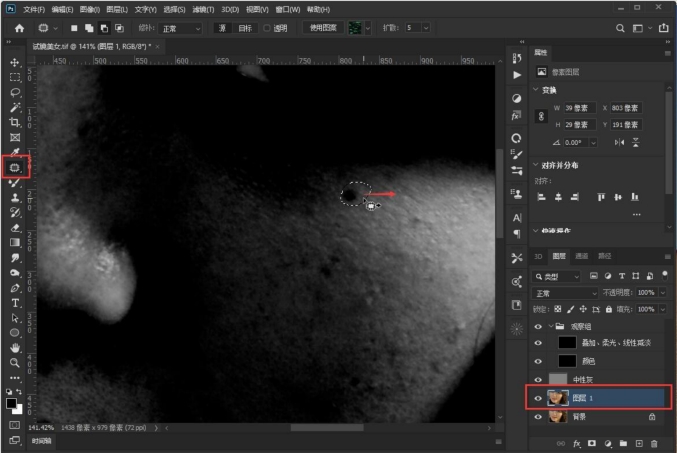Screen dimensions: 677x453
Task: Select the Magic Wand tool
Action: 15,107
